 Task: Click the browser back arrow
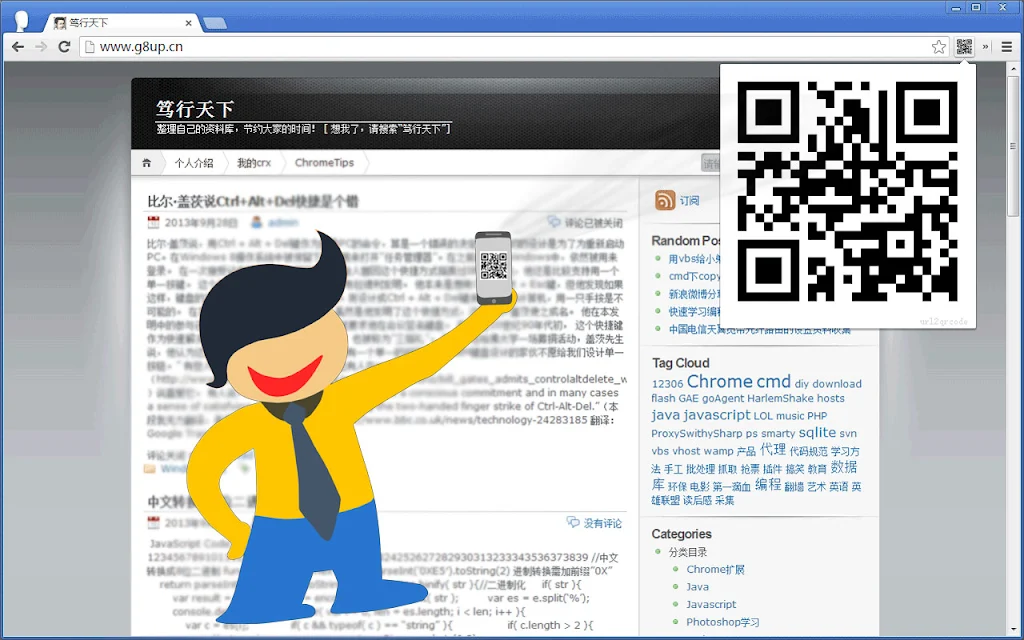point(18,47)
